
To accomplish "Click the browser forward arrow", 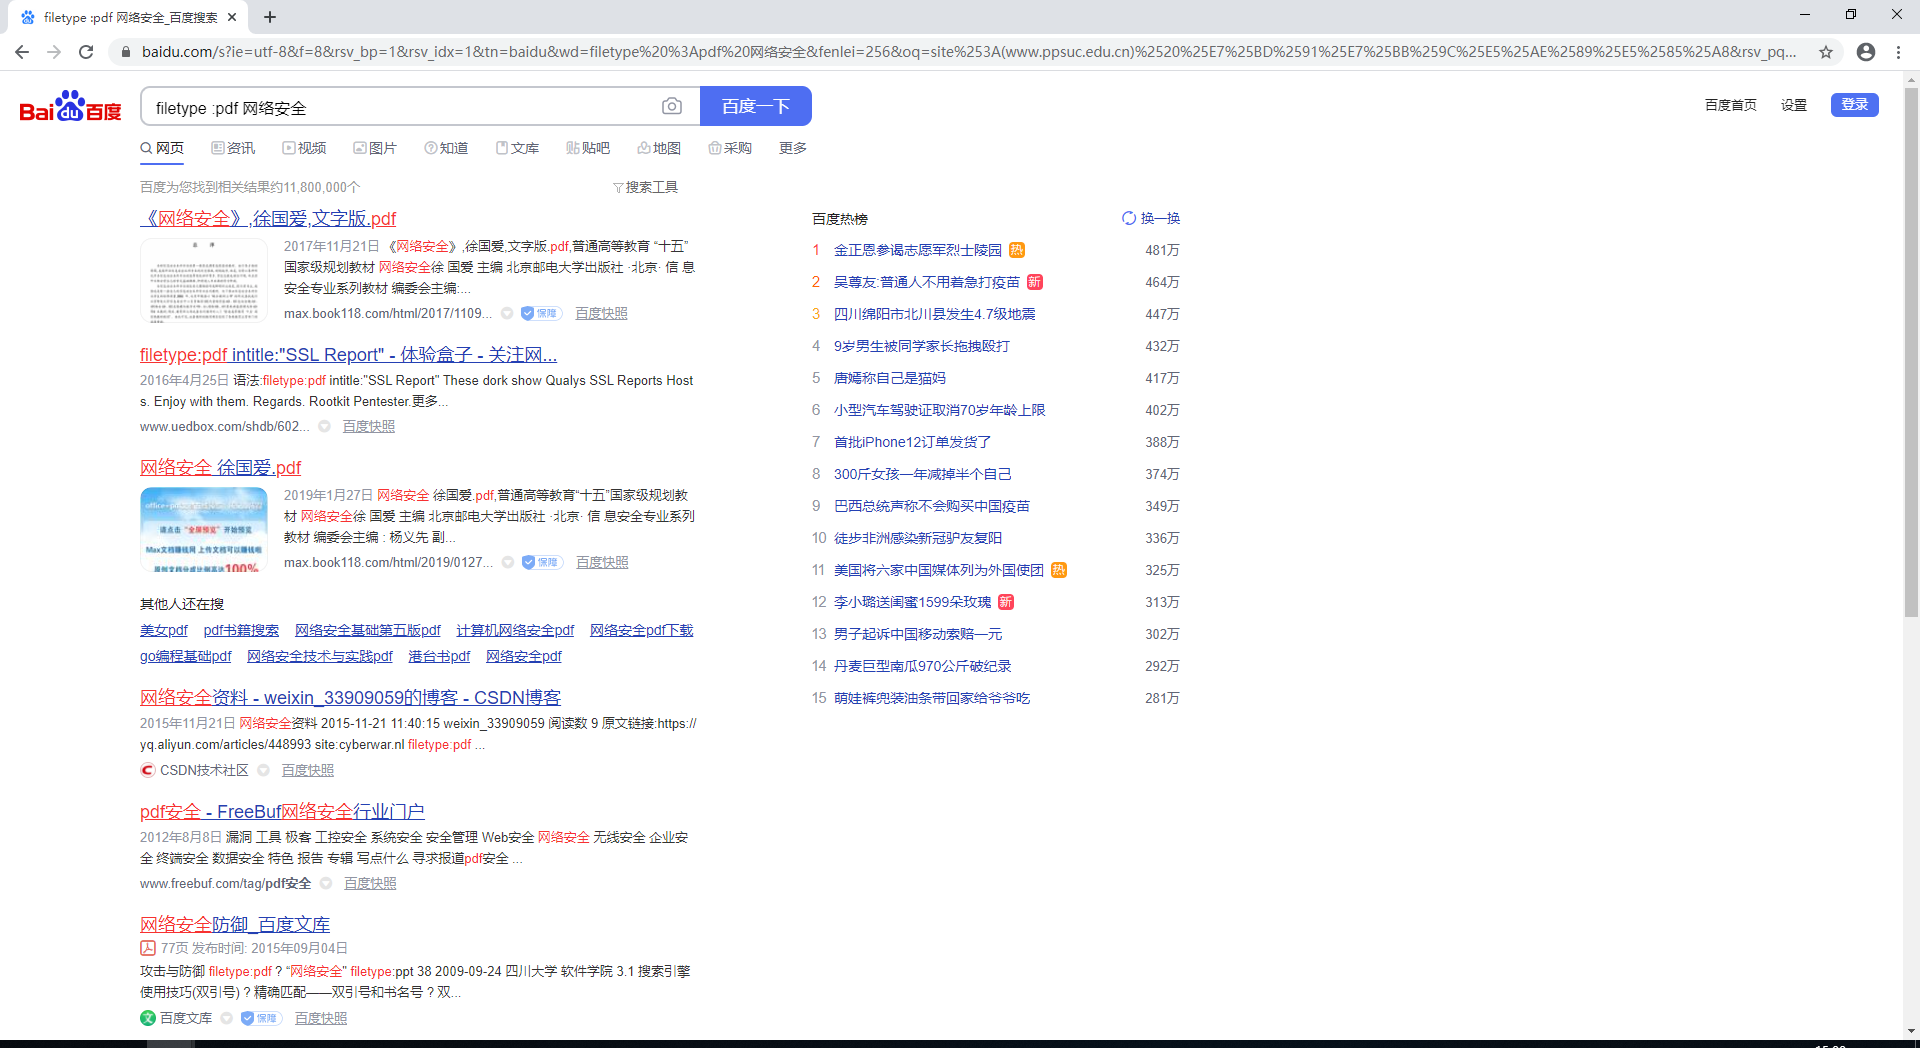I will (54, 52).
